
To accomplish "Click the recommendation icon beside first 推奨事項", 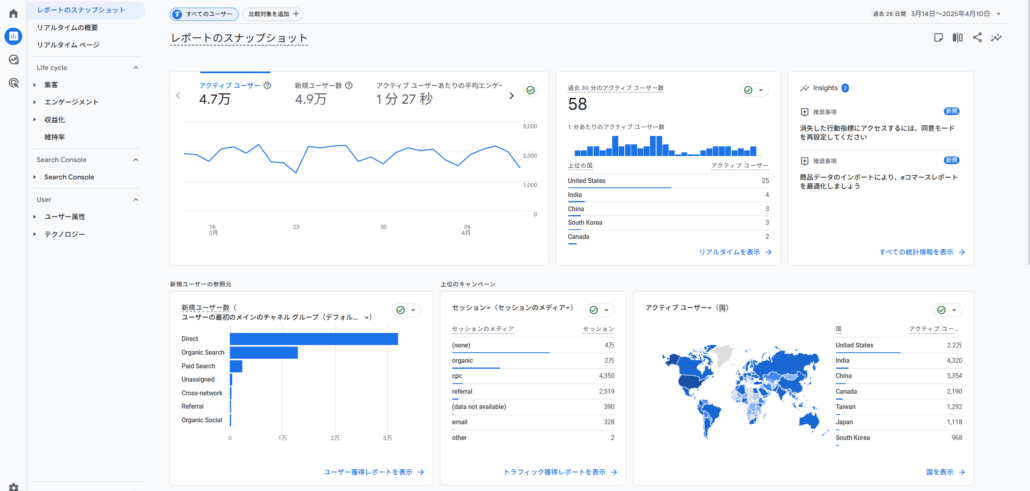I will [x=804, y=112].
